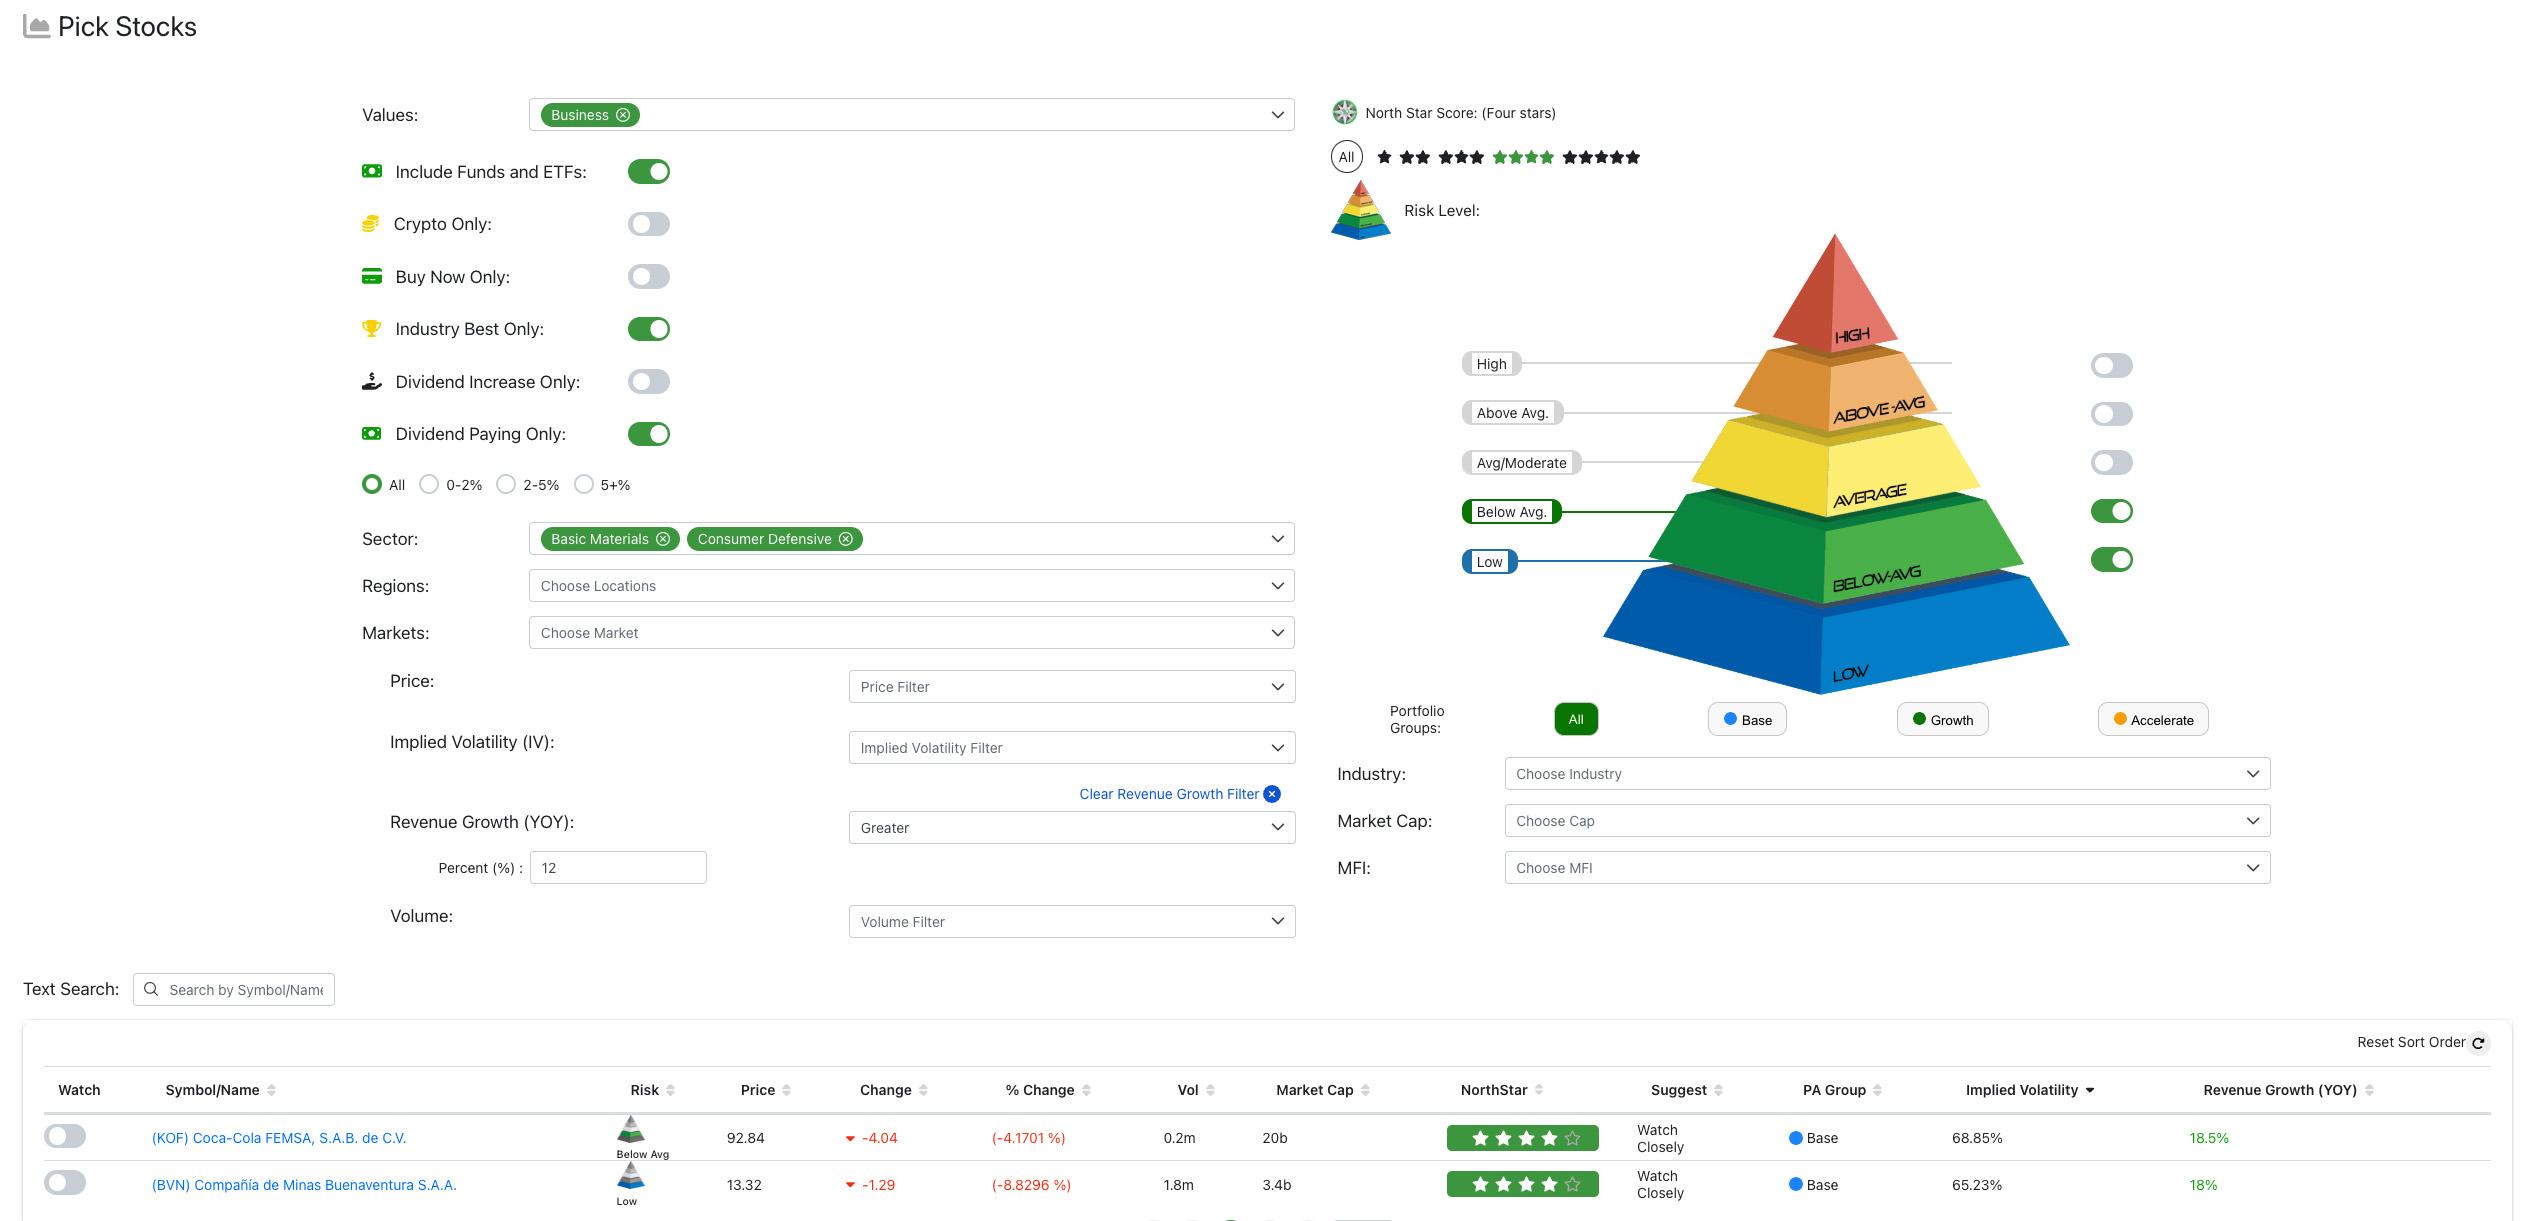Open the Choose Locations regions dropdown

911,585
